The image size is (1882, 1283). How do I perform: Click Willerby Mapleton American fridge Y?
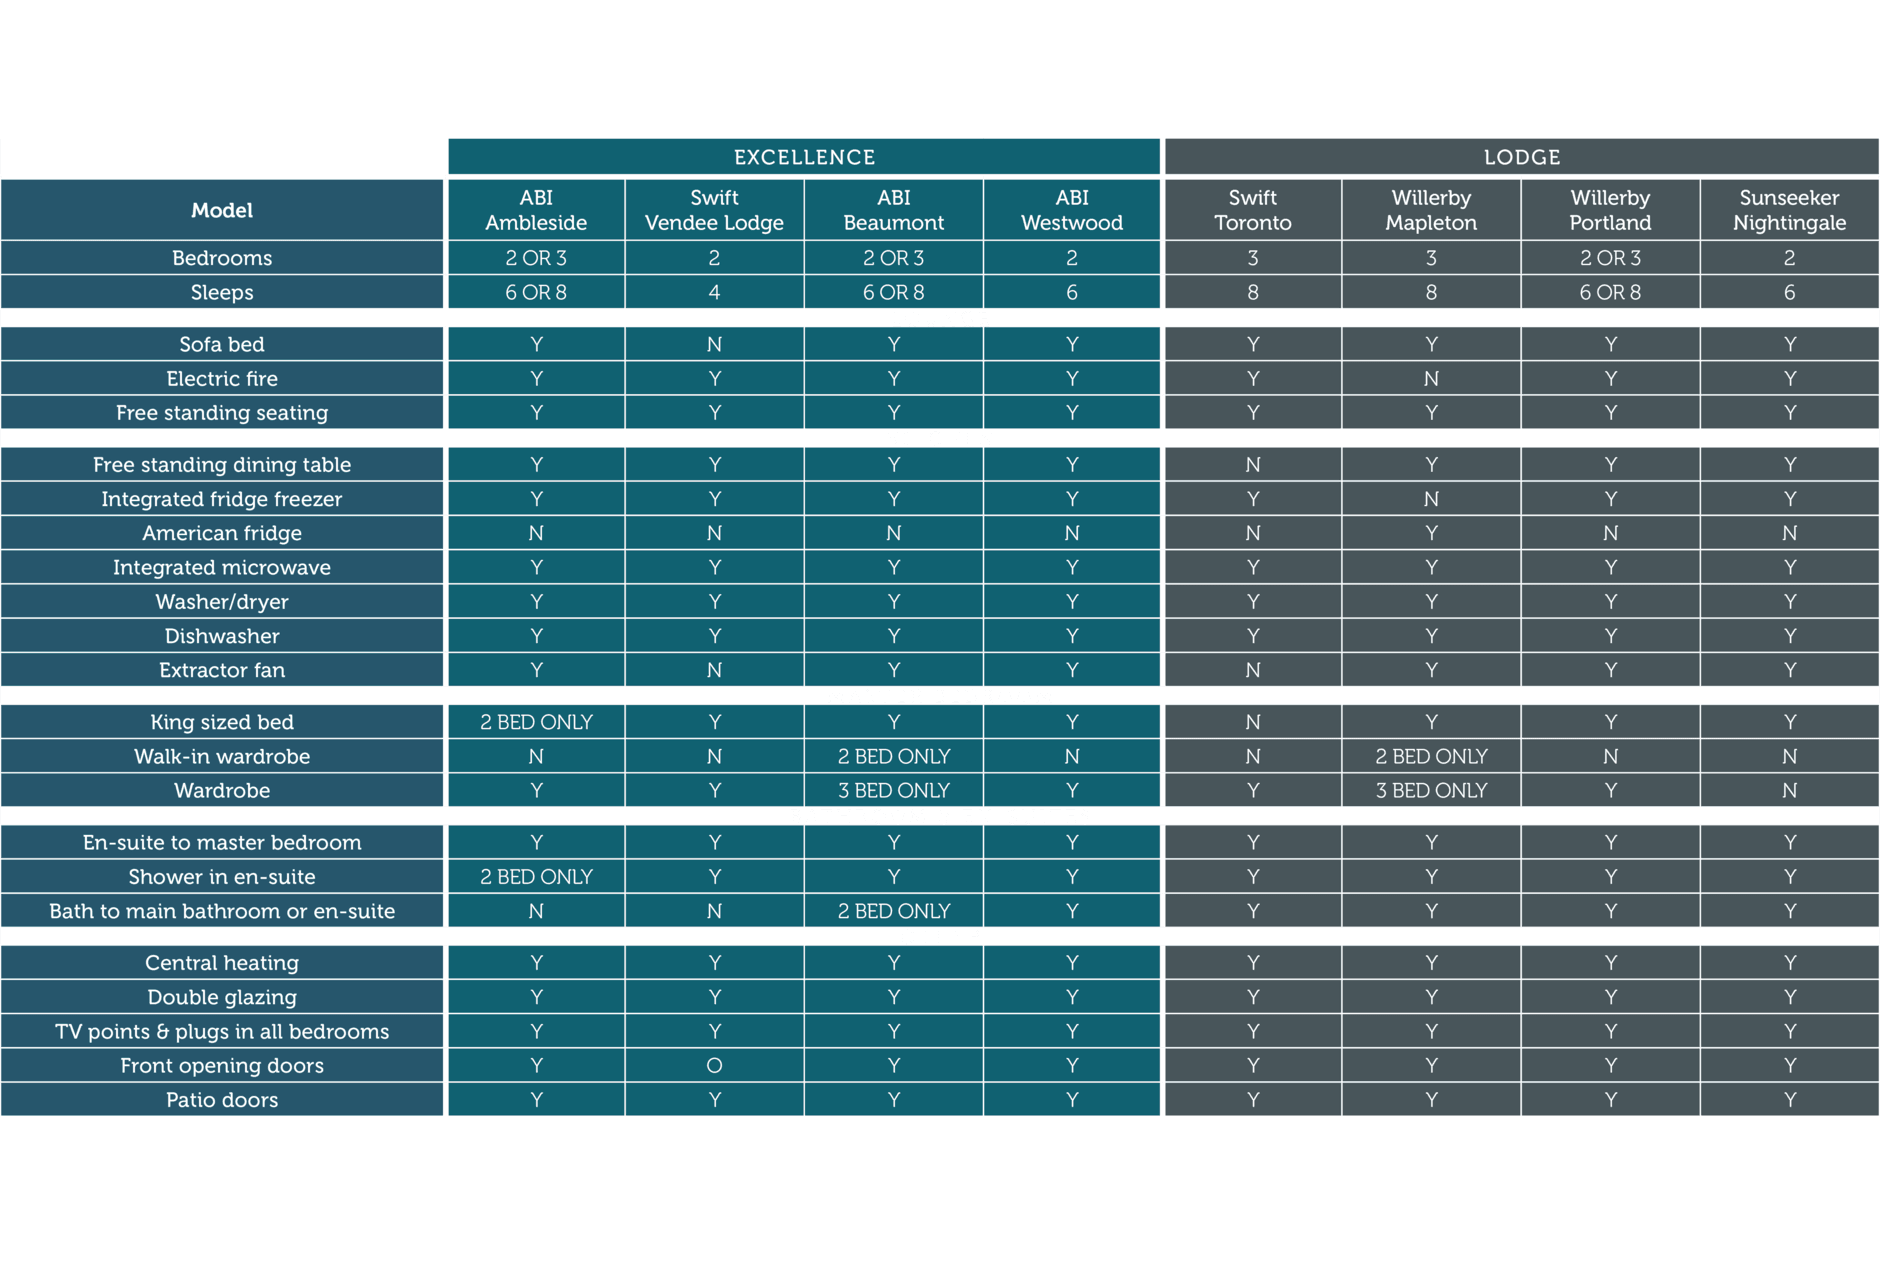click(1431, 533)
